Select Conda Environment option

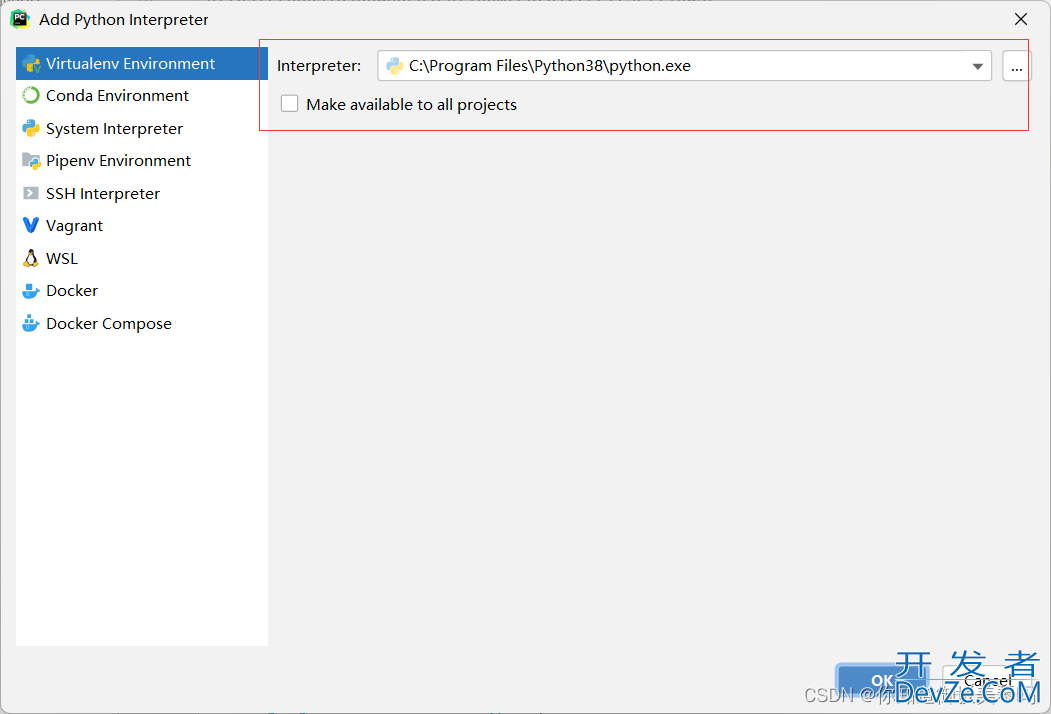coord(142,96)
